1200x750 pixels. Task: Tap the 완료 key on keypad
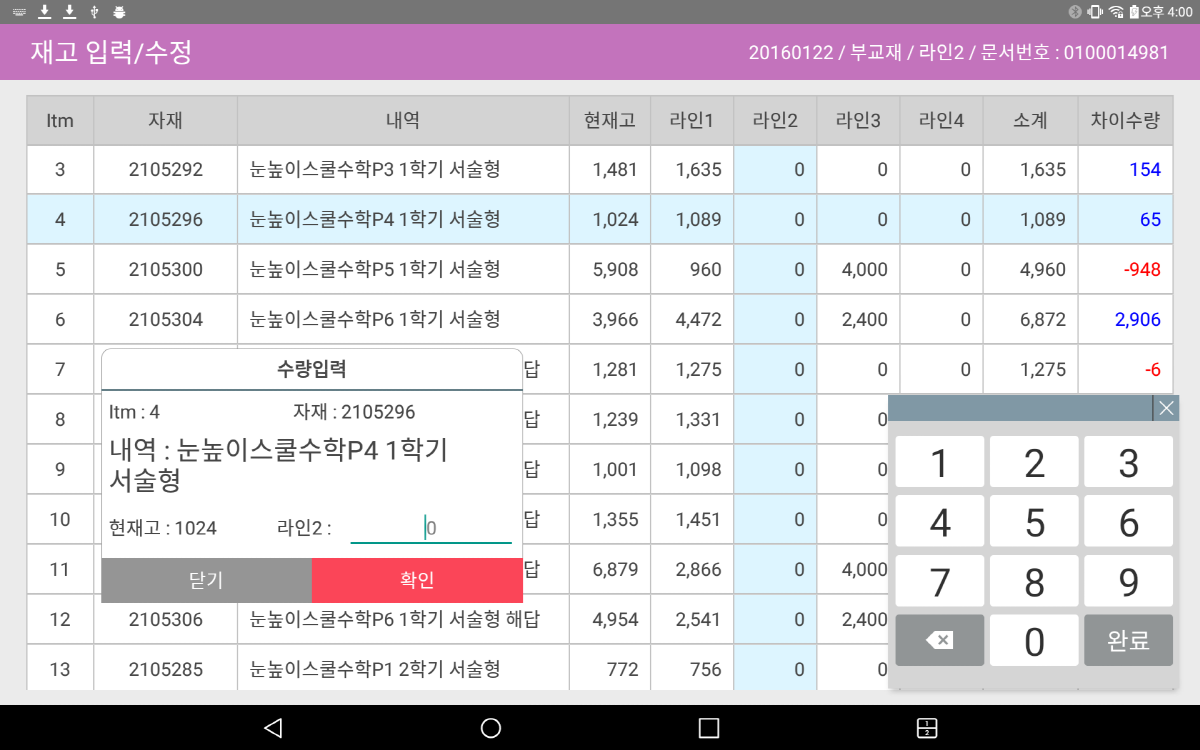pos(1129,640)
